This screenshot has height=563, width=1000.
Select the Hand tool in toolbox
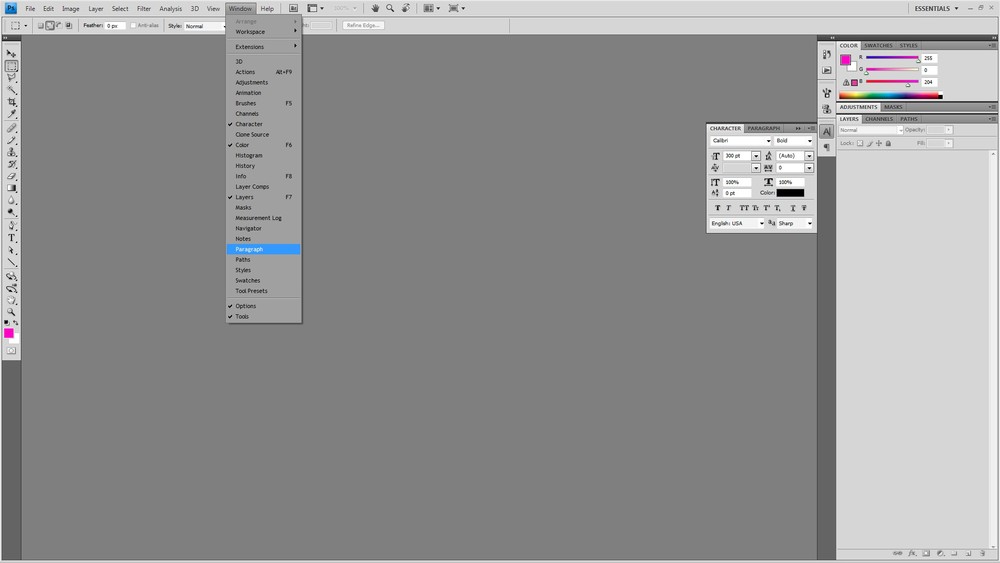coord(11,300)
